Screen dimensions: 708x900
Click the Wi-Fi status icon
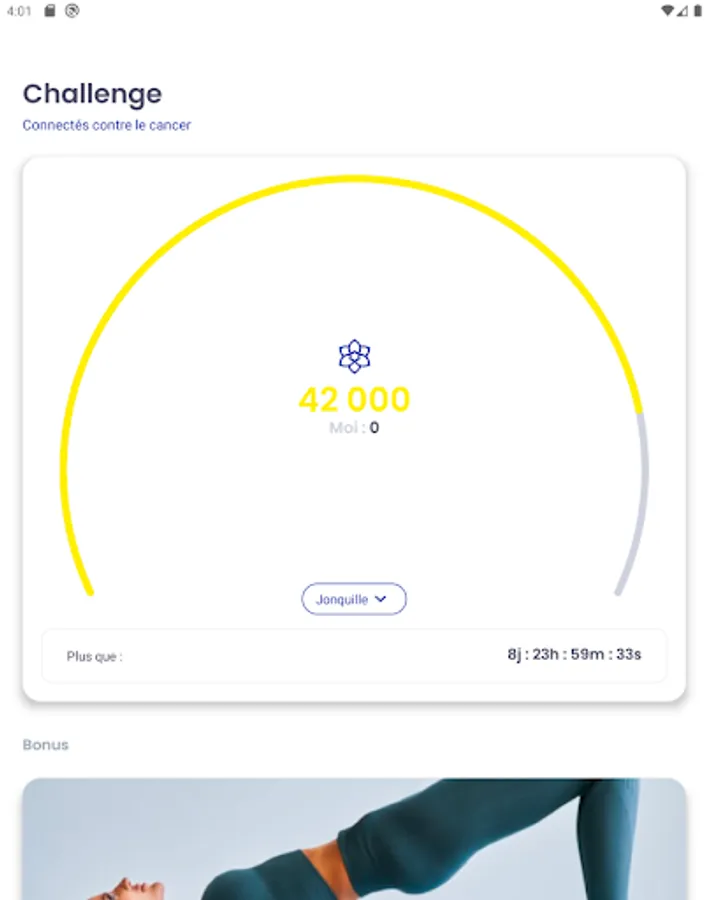click(x=667, y=11)
